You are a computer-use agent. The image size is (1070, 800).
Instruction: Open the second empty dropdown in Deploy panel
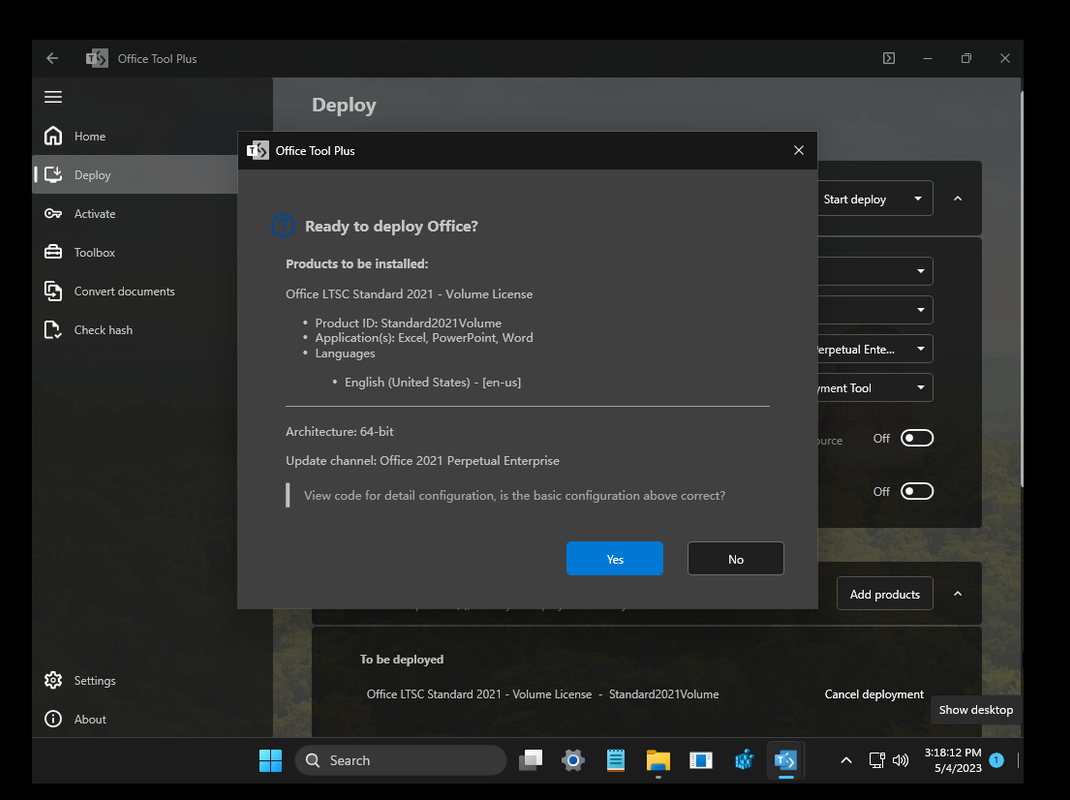coord(876,310)
